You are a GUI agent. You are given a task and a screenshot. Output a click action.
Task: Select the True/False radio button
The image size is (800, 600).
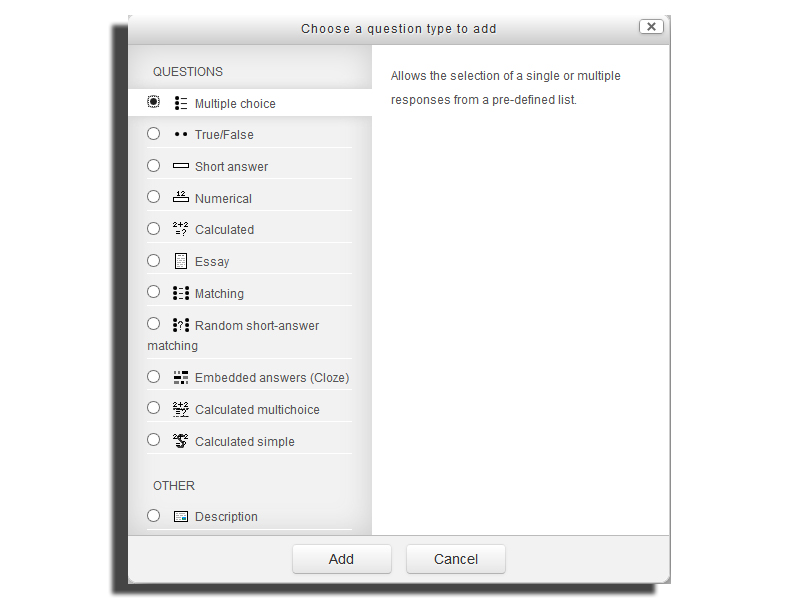[154, 134]
